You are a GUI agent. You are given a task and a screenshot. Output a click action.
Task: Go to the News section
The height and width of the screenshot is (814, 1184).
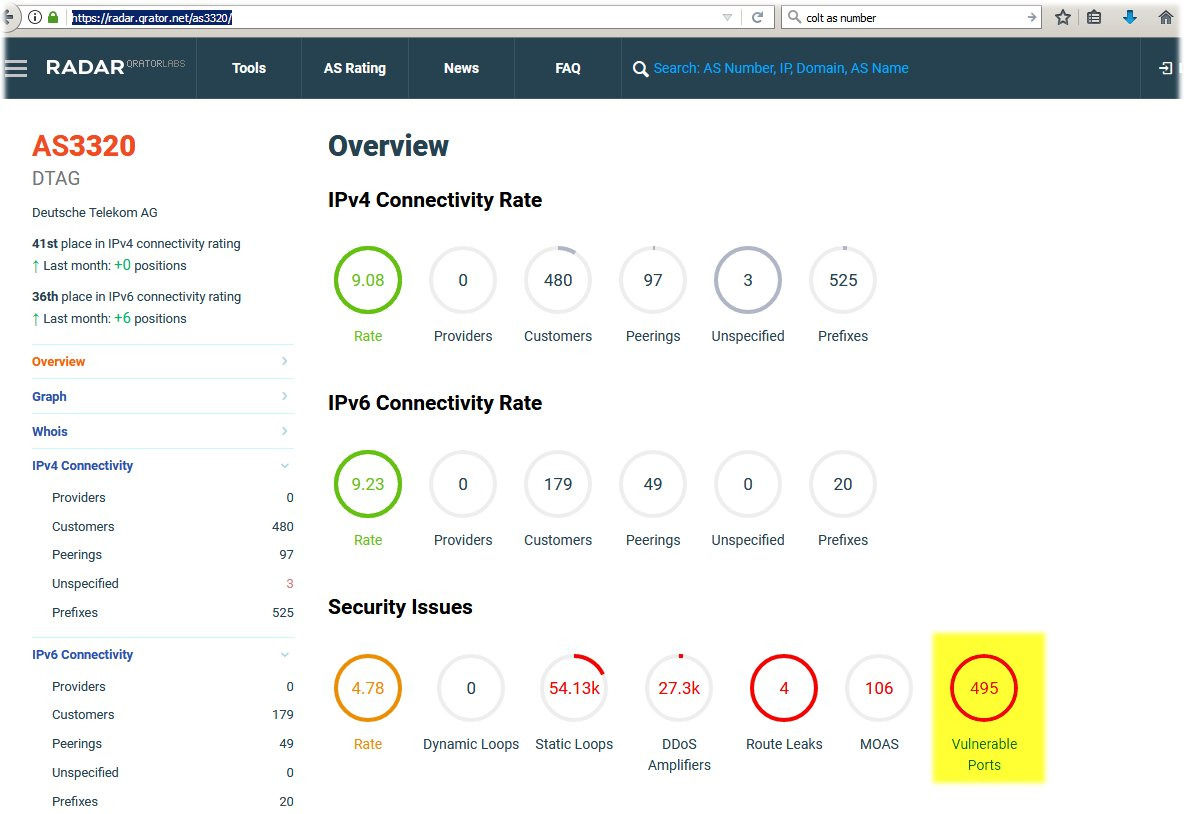click(461, 68)
